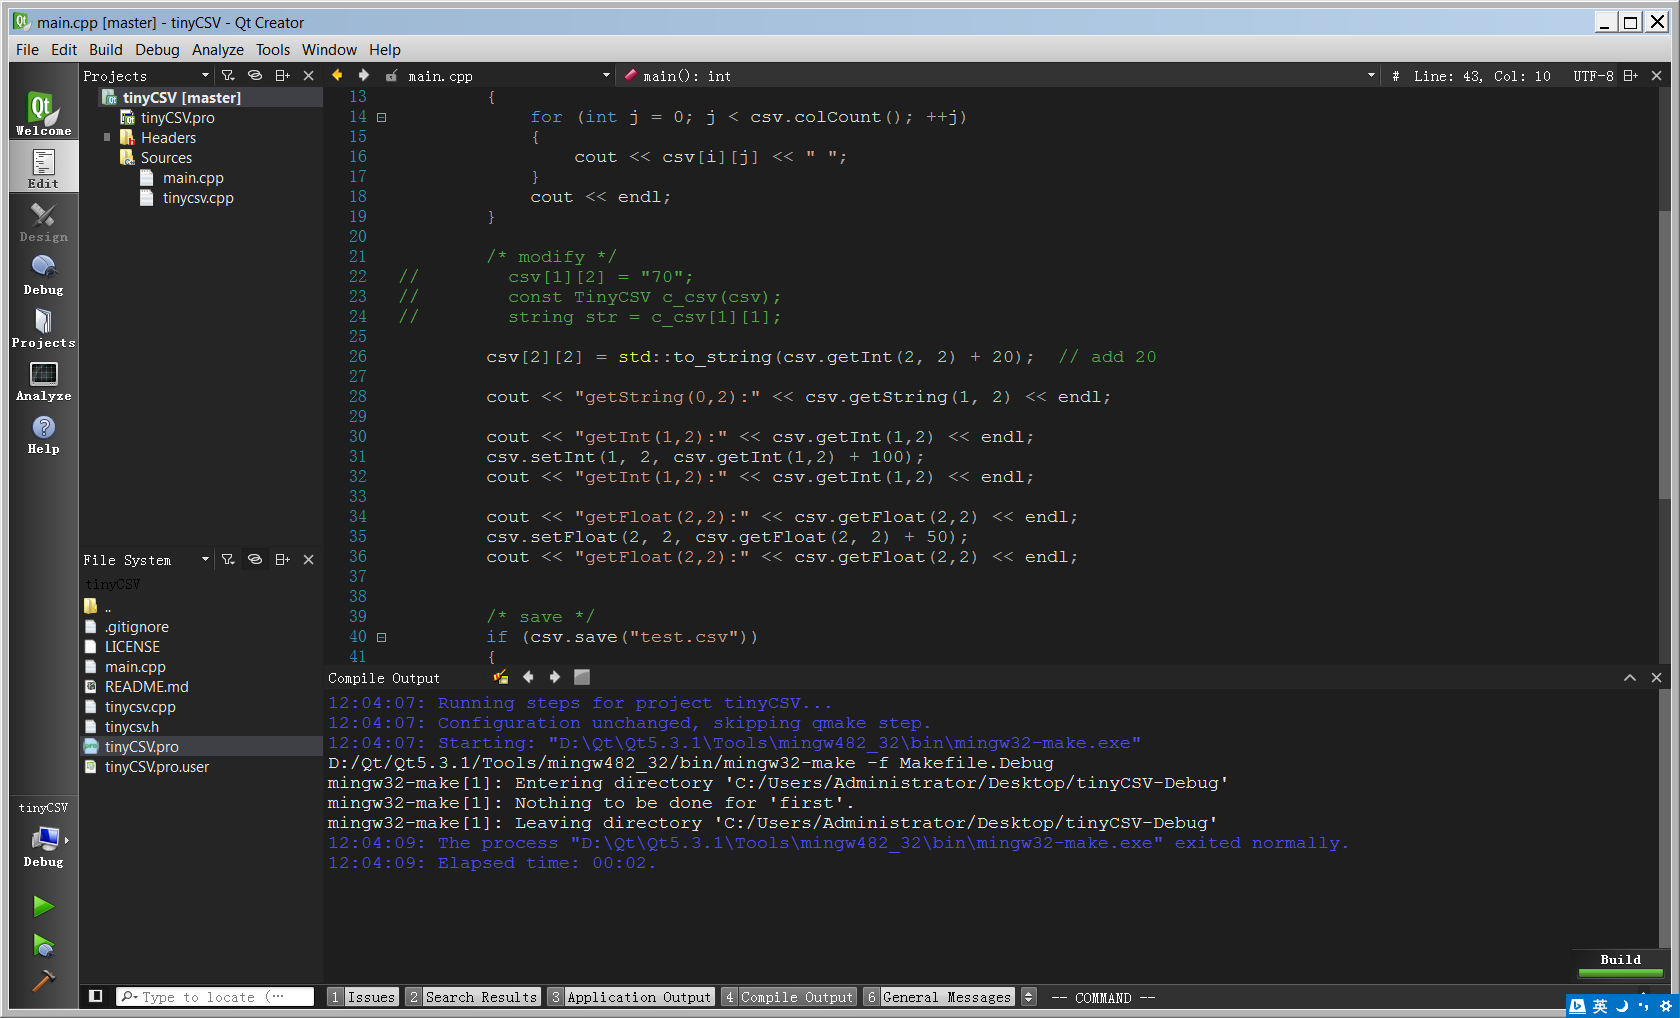Image resolution: width=1680 pixels, height=1018 pixels.
Task: Synchronize with editor in Projects panel
Action: point(255,75)
